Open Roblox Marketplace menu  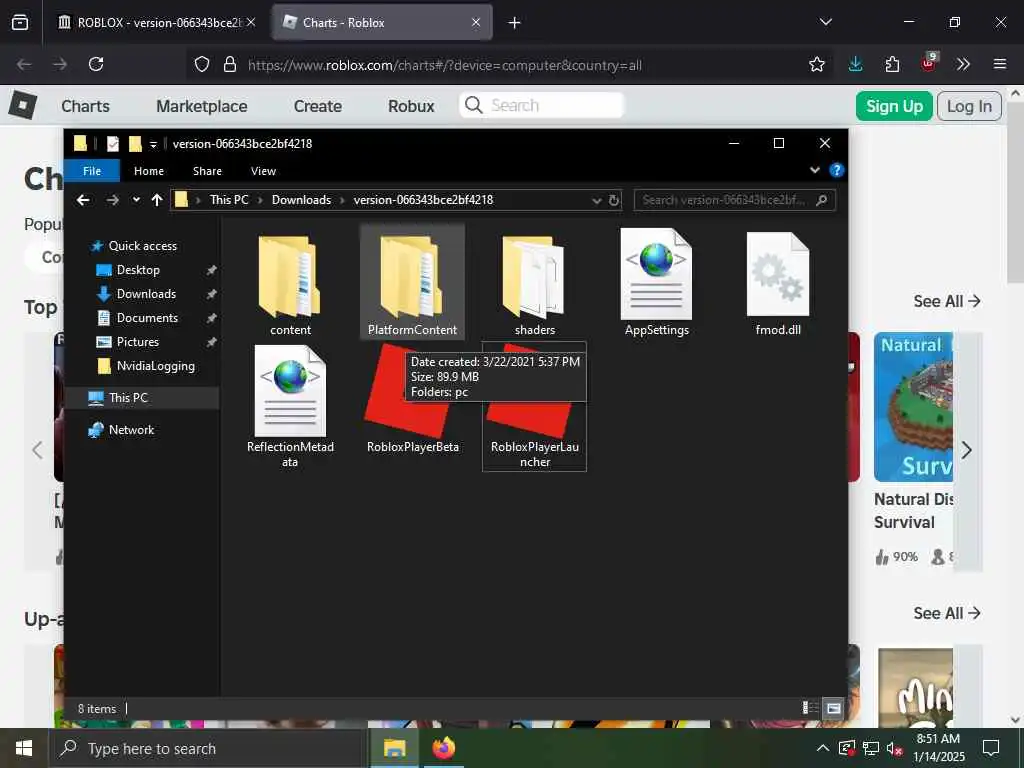201,106
